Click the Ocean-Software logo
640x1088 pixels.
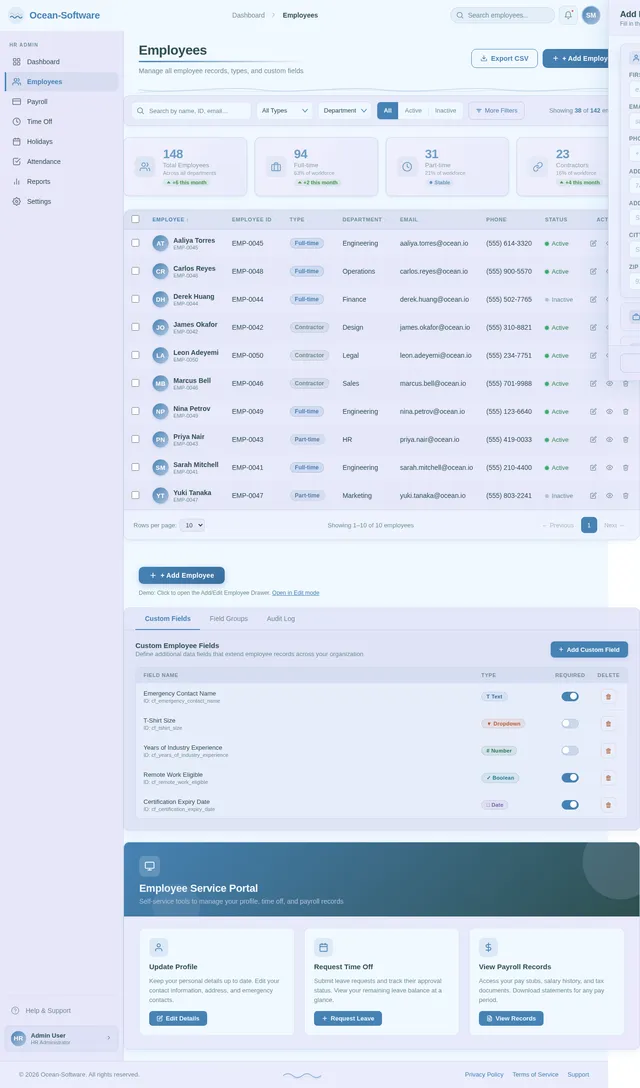(54, 15)
